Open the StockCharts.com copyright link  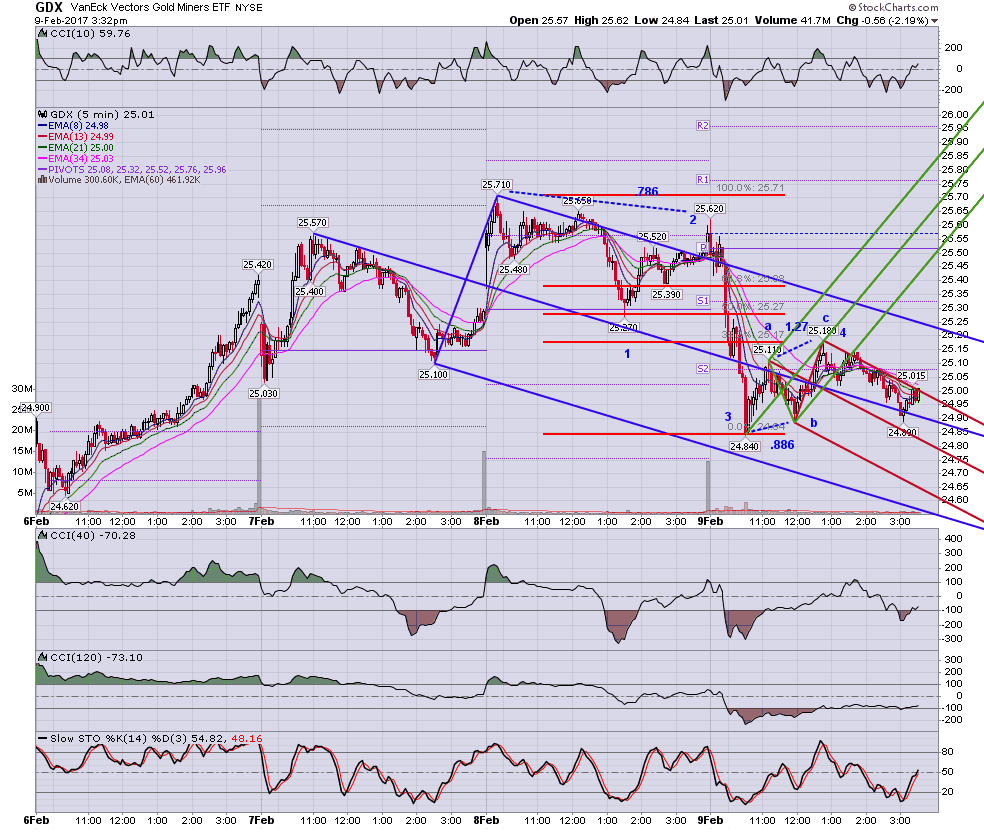click(x=893, y=8)
